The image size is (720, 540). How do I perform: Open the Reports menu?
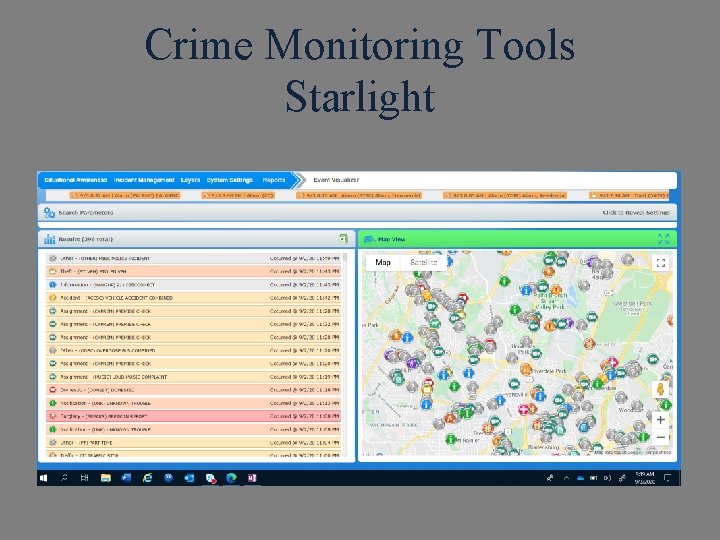coord(274,180)
